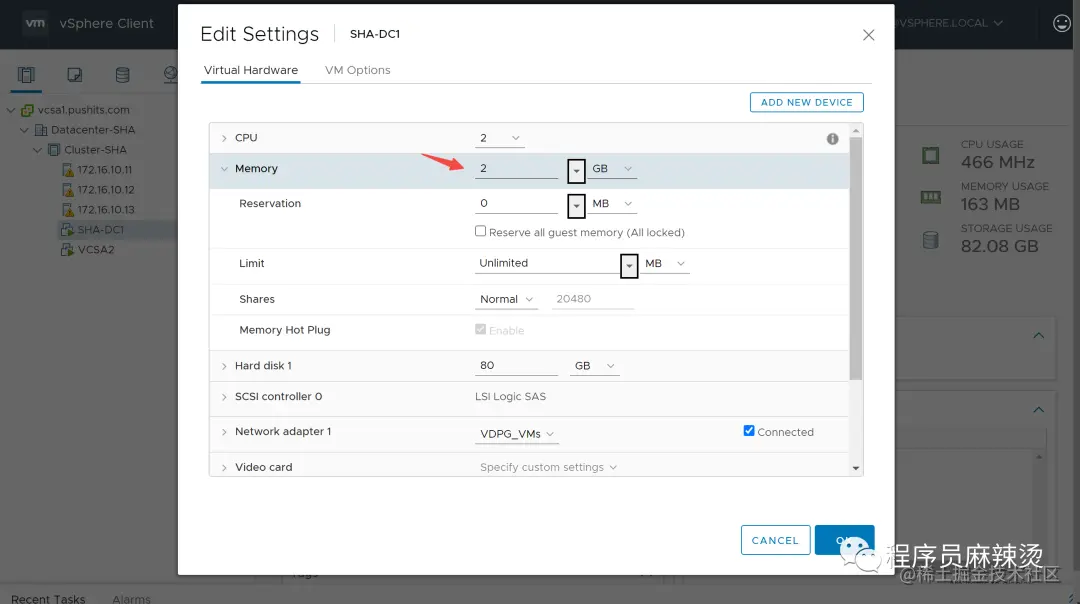Tick Reserve all guest memory checkbox

480,231
